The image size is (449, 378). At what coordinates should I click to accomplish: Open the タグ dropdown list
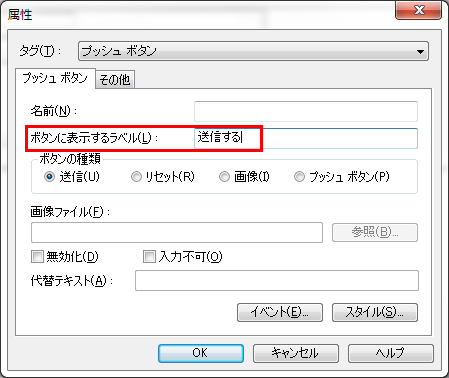click(x=253, y=51)
